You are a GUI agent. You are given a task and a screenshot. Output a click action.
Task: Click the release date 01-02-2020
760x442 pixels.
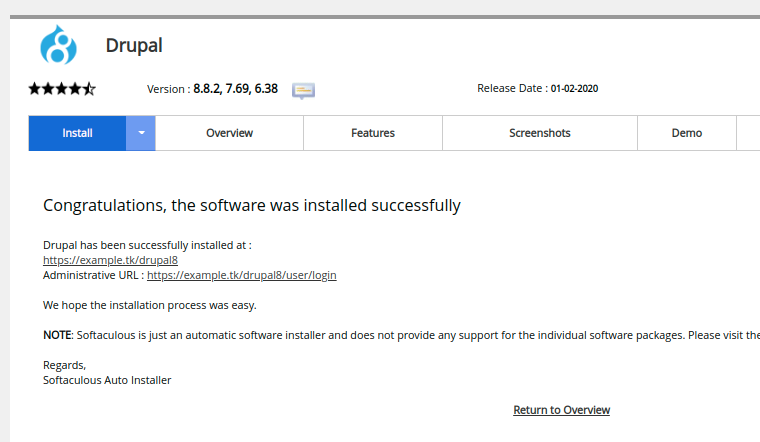[574, 89]
